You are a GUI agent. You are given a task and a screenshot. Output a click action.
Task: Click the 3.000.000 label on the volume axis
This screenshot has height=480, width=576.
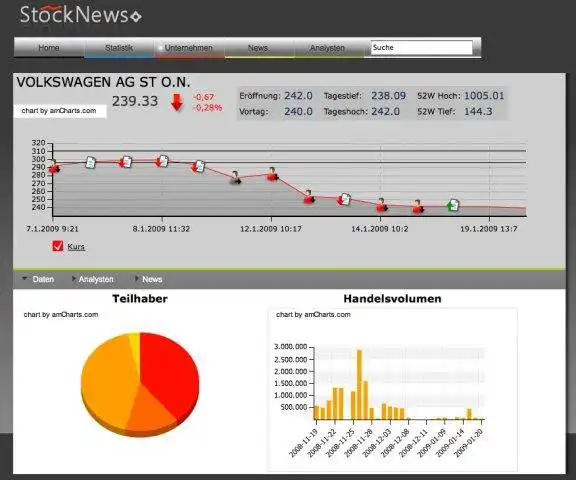(x=290, y=347)
